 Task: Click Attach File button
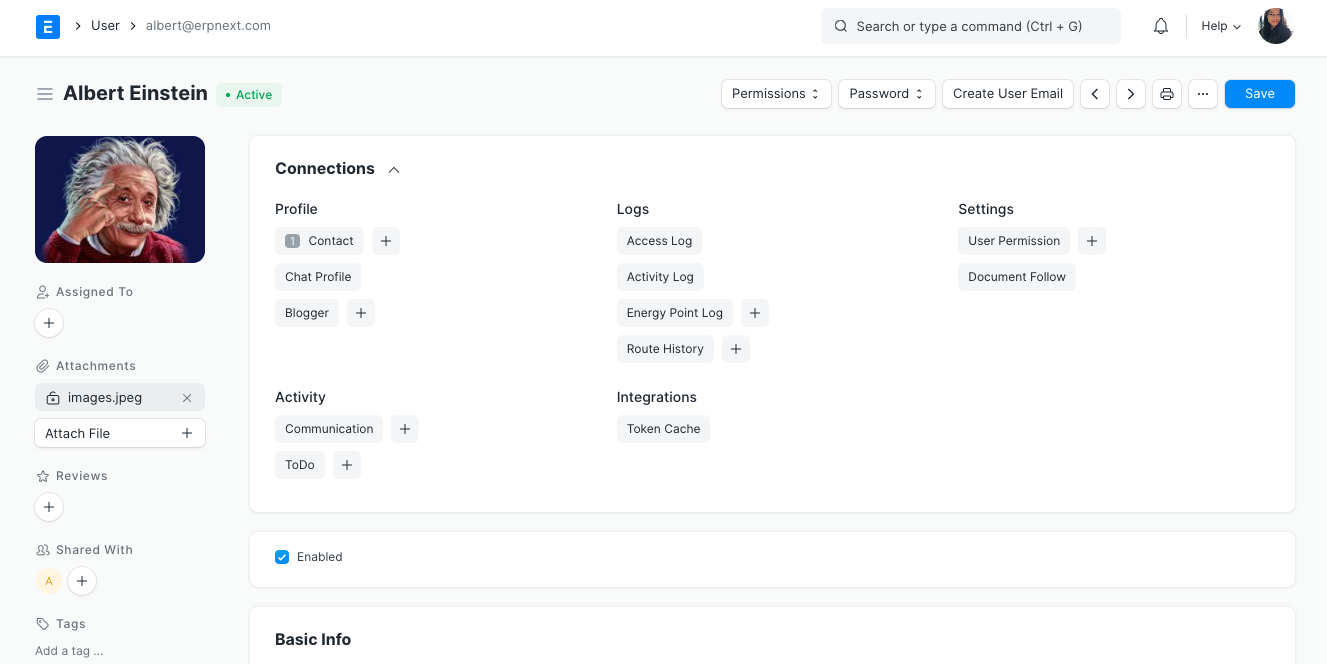120,433
